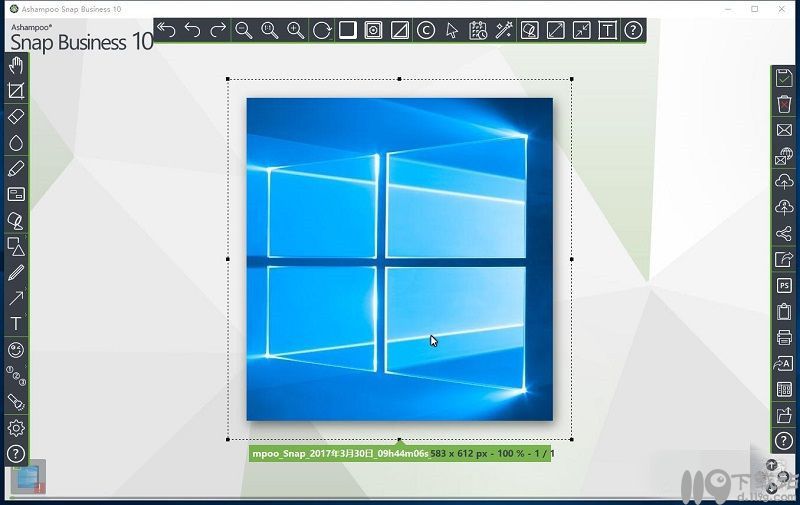Copy the capture to clipboard icon

click(x=784, y=311)
